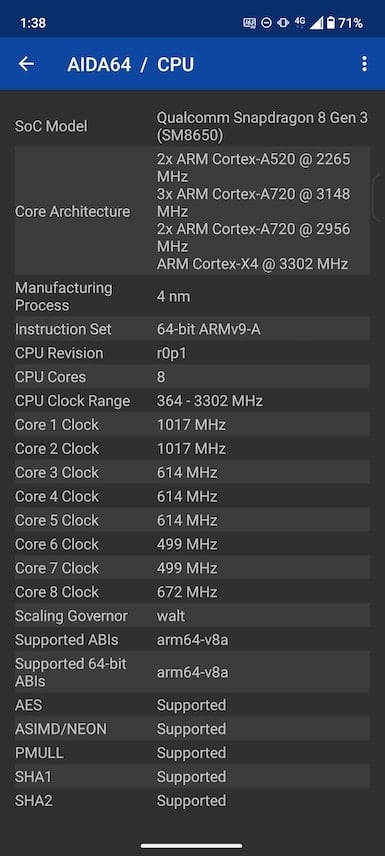Tap the back arrow in header
Viewport: 385px width, 856px height.
pos(26,64)
